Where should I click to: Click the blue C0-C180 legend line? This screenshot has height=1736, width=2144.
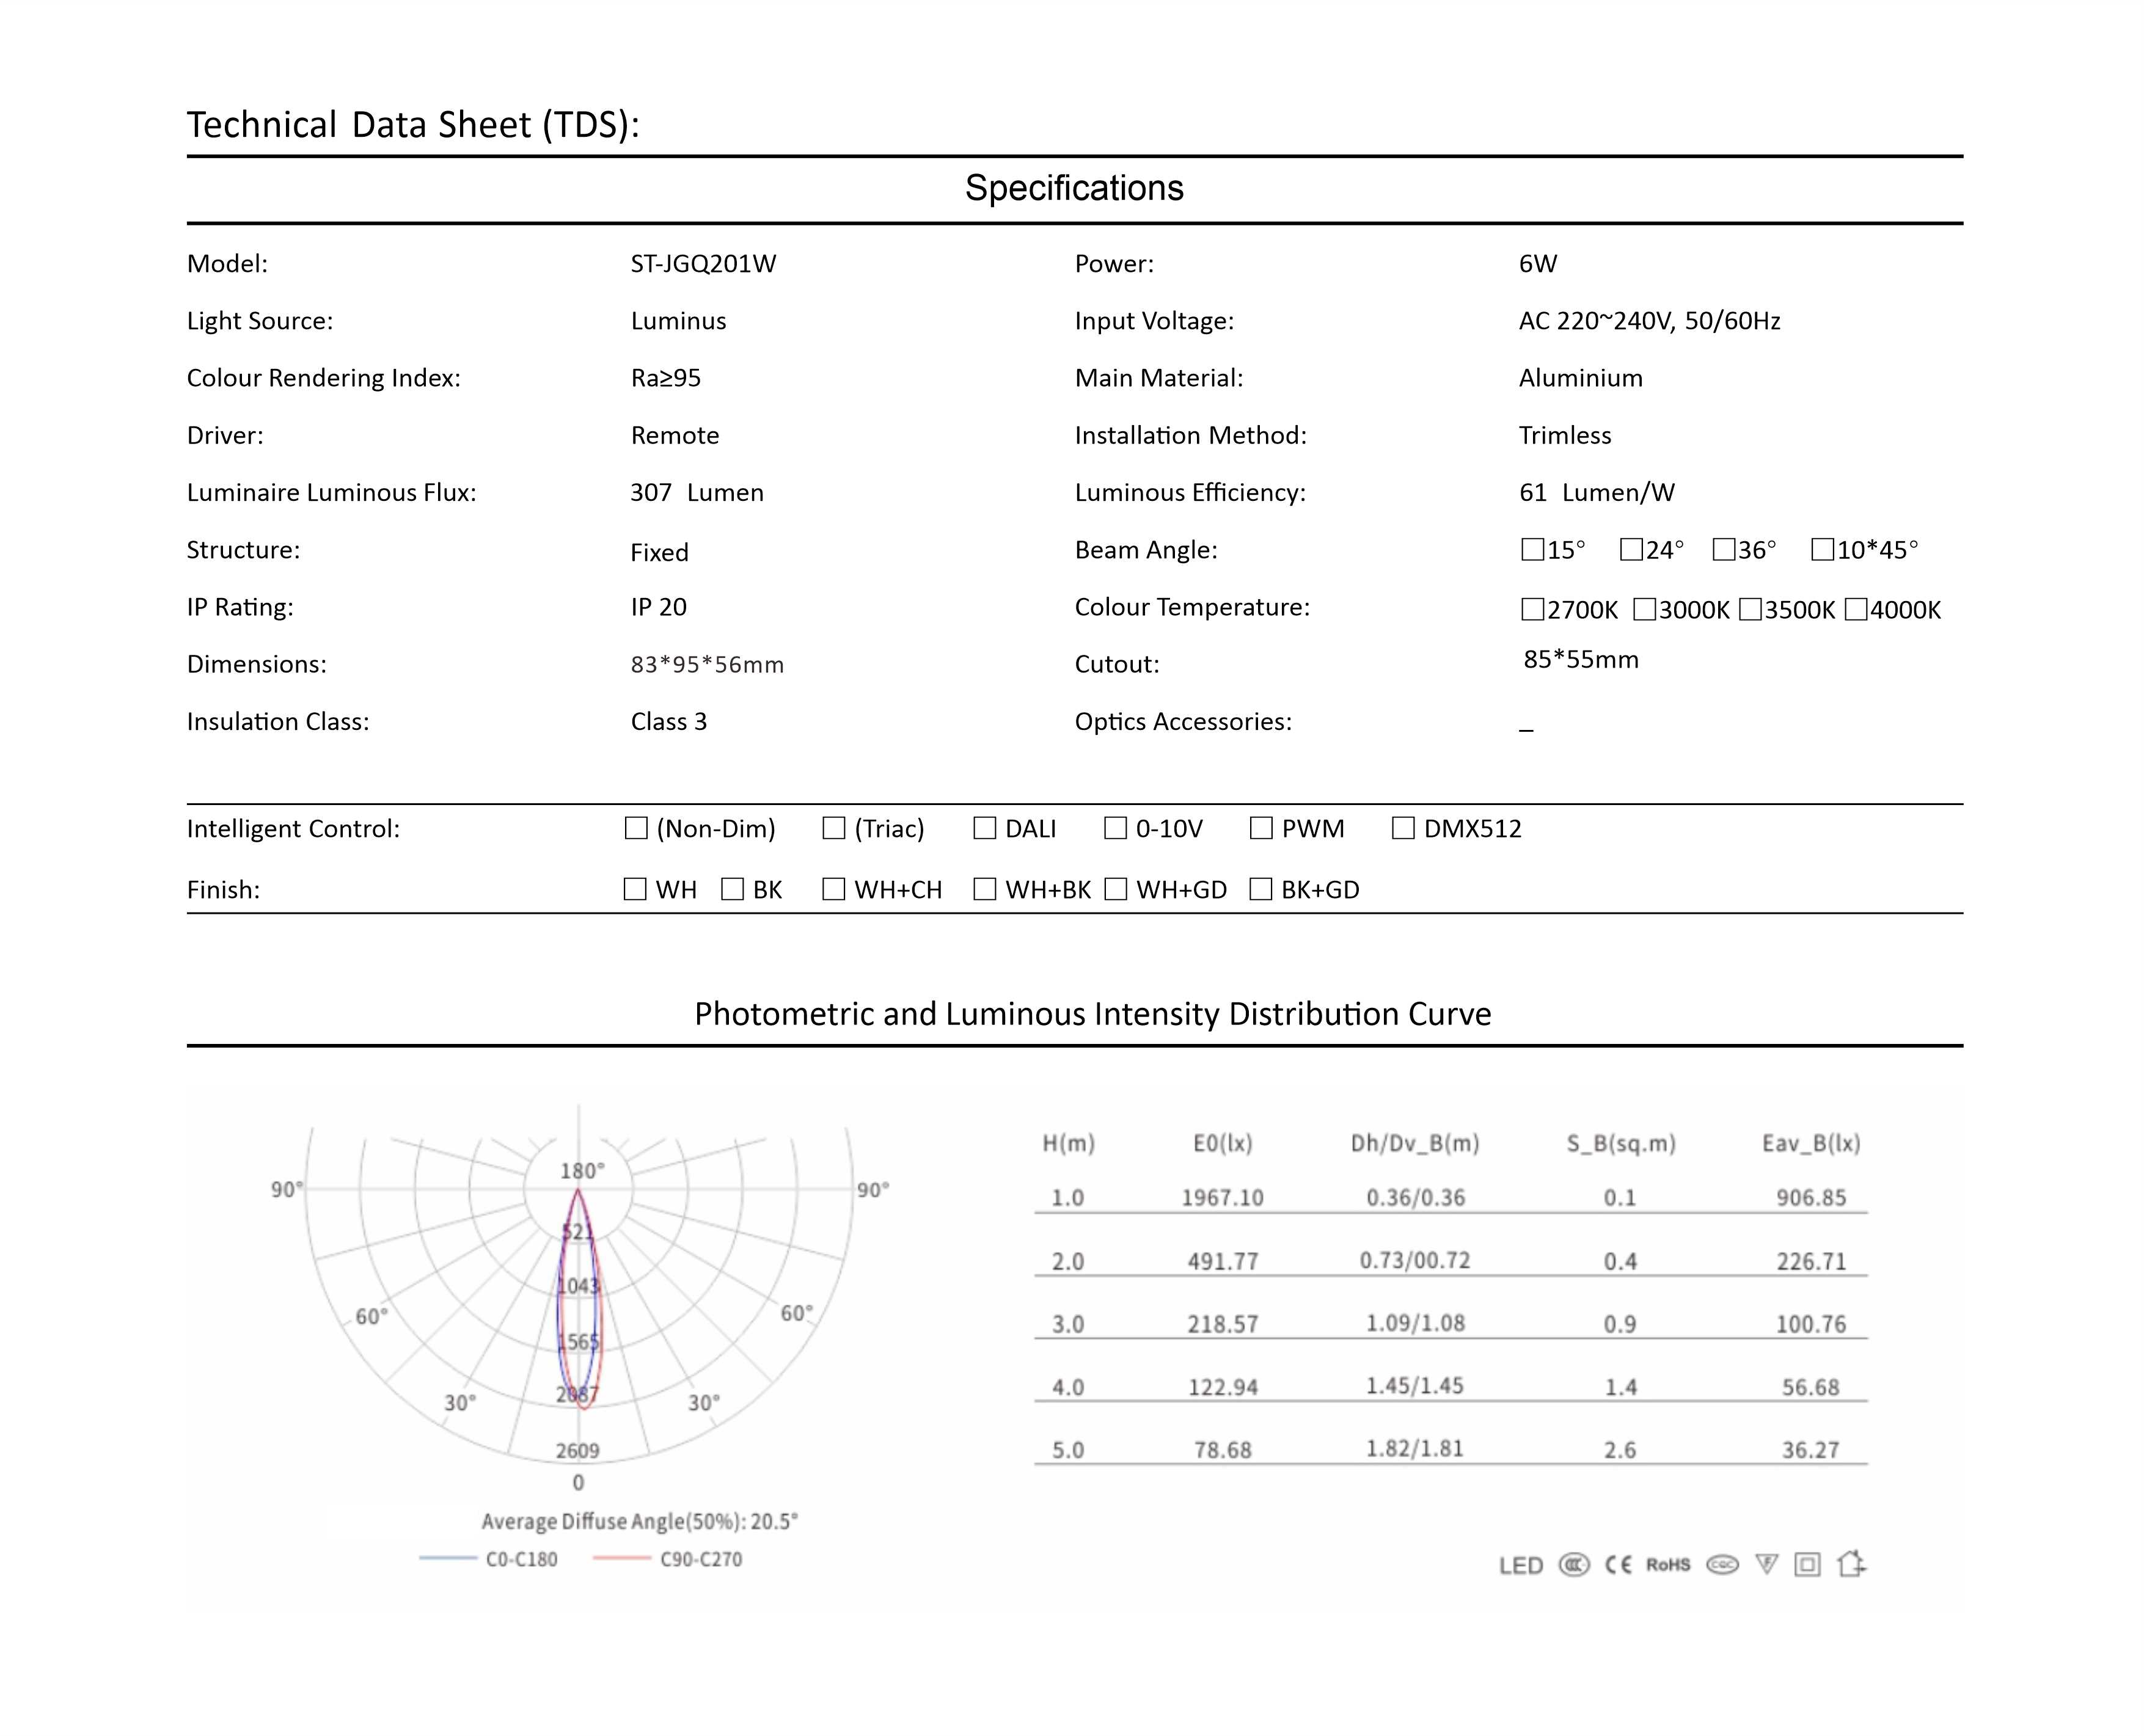pos(448,1559)
